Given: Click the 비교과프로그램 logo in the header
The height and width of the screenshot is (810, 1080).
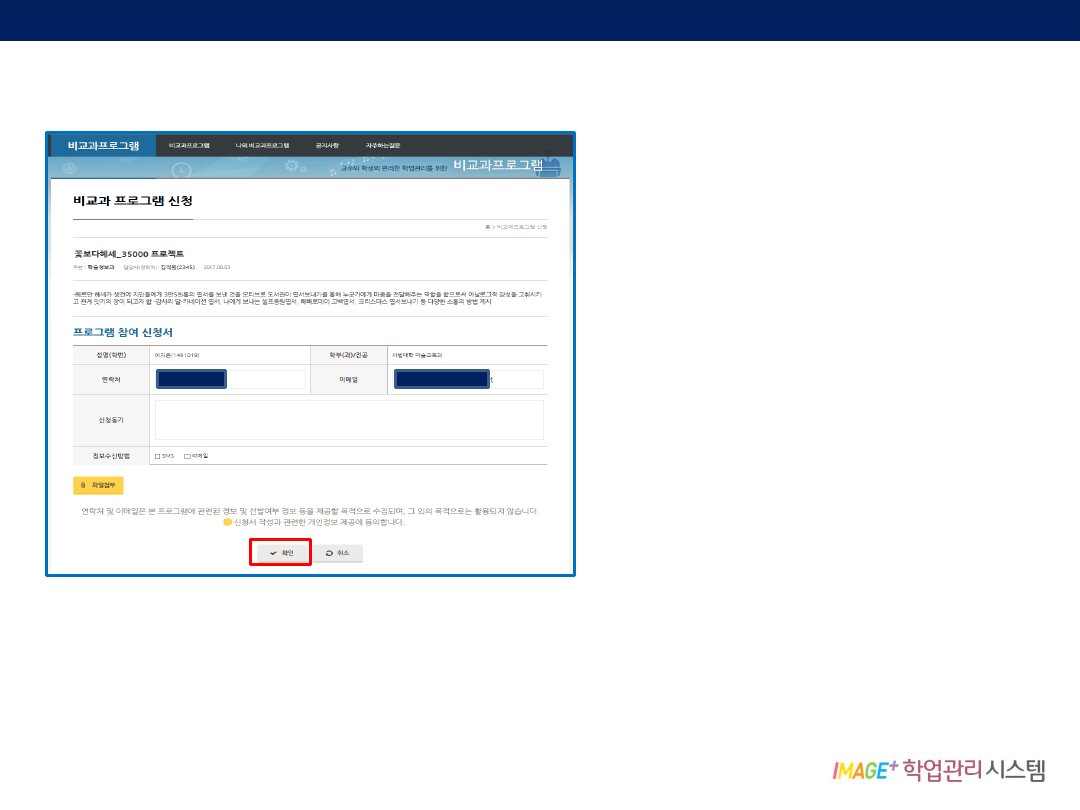Looking at the screenshot, I should tap(103, 145).
